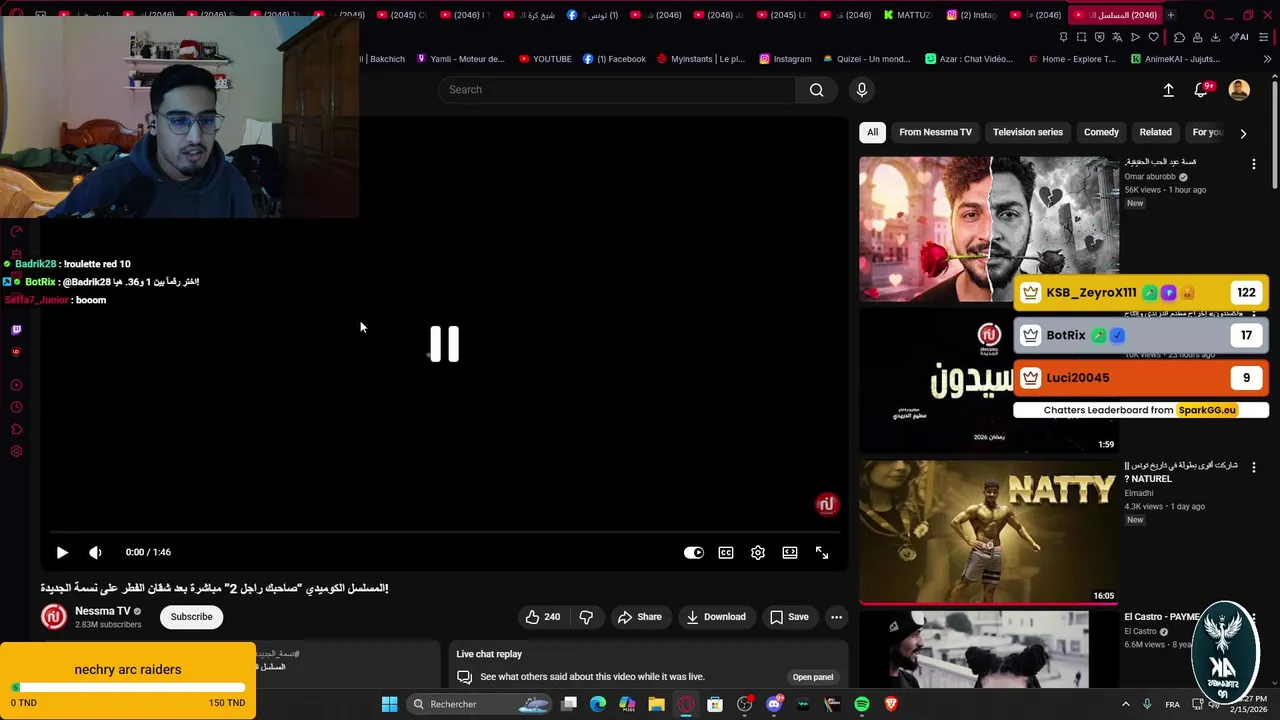Open Twitch icon in Opera sidebar
The height and width of the screenshot is (720, 1280).
[x=16, y=329]
